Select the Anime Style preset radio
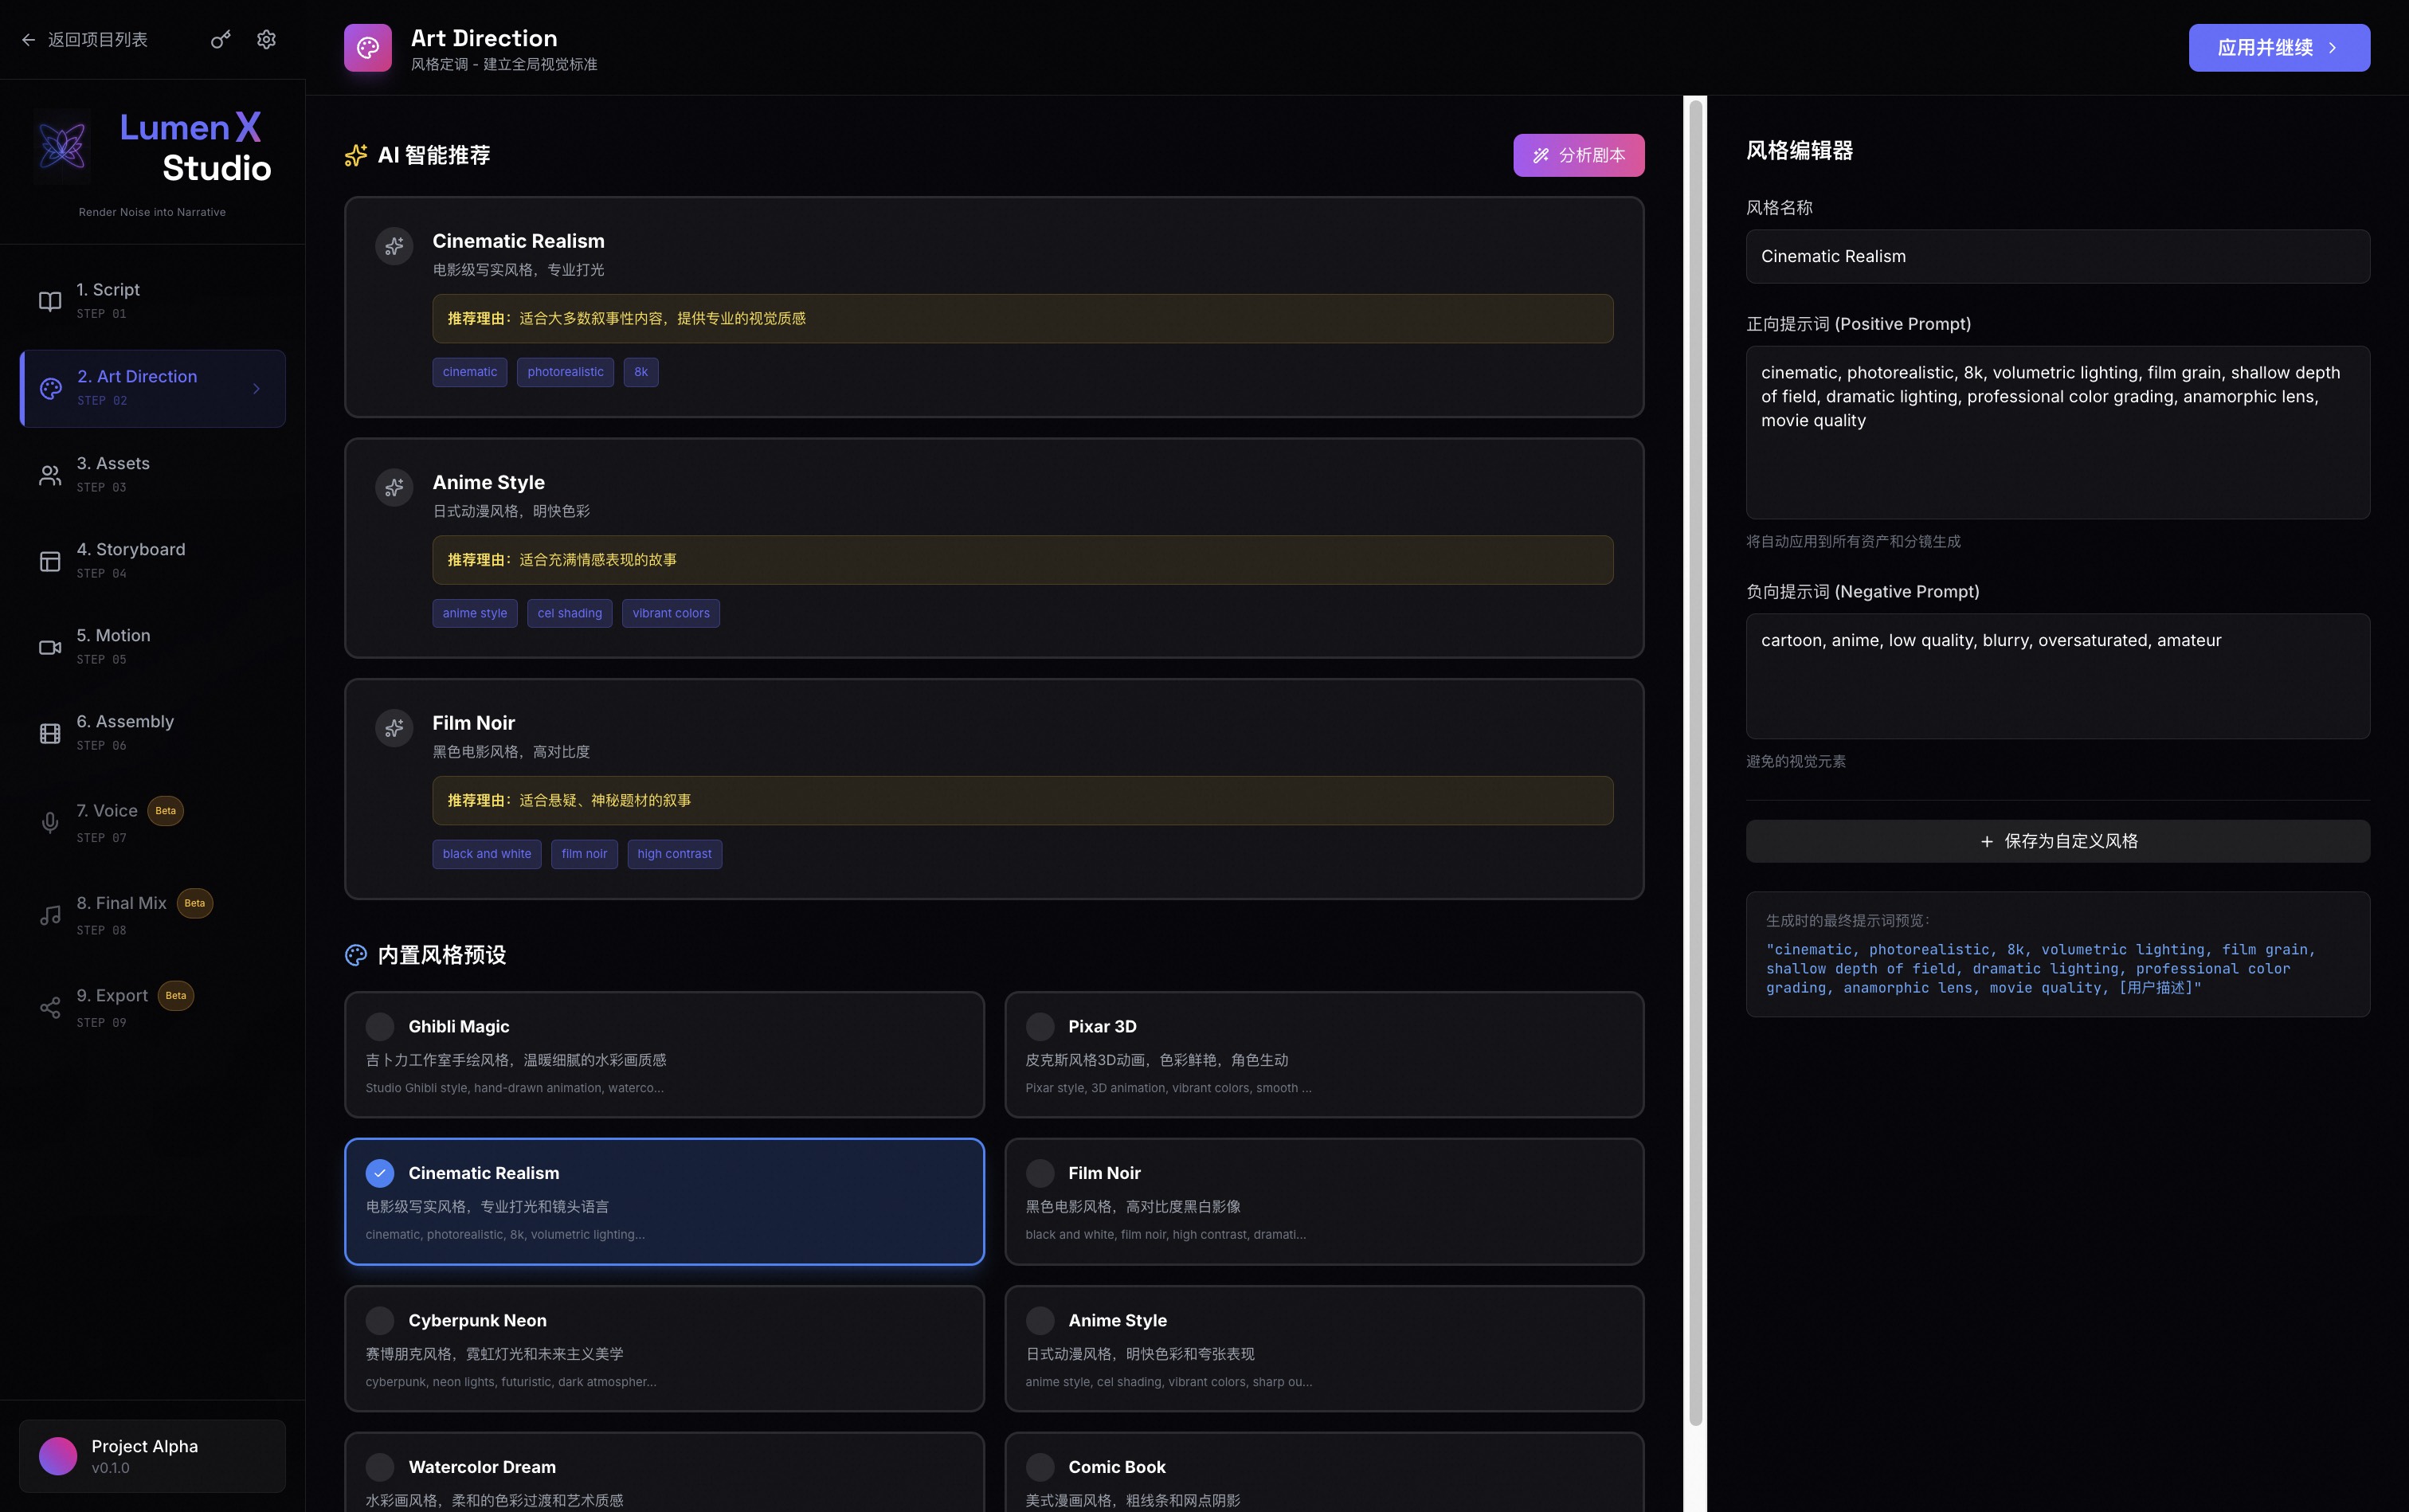Viewport: 2409px width, 1512px height. pyautogui.click(x=1040, y=1320)
